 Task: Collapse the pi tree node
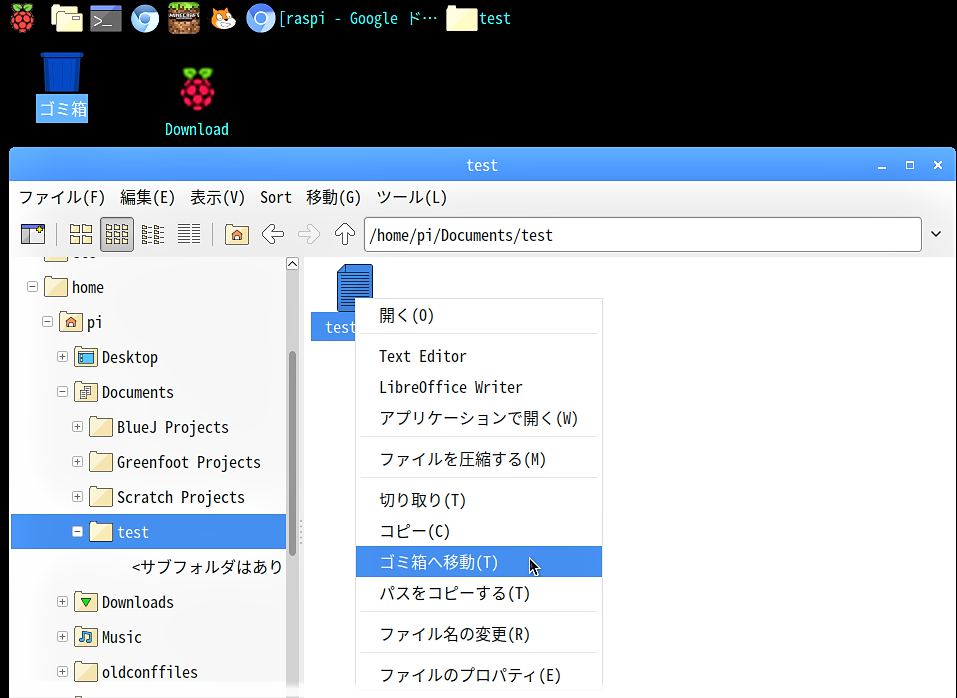coord(47,321)
